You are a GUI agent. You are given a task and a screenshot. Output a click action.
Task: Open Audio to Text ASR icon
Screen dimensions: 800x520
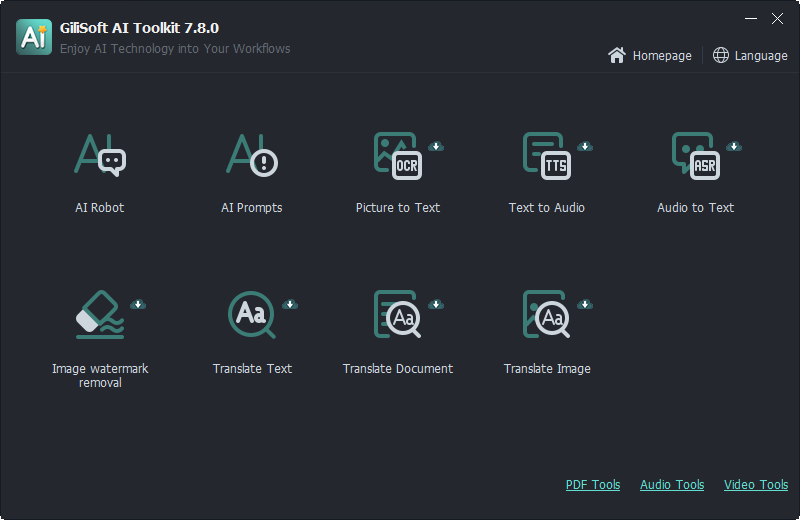coord(696,156)
